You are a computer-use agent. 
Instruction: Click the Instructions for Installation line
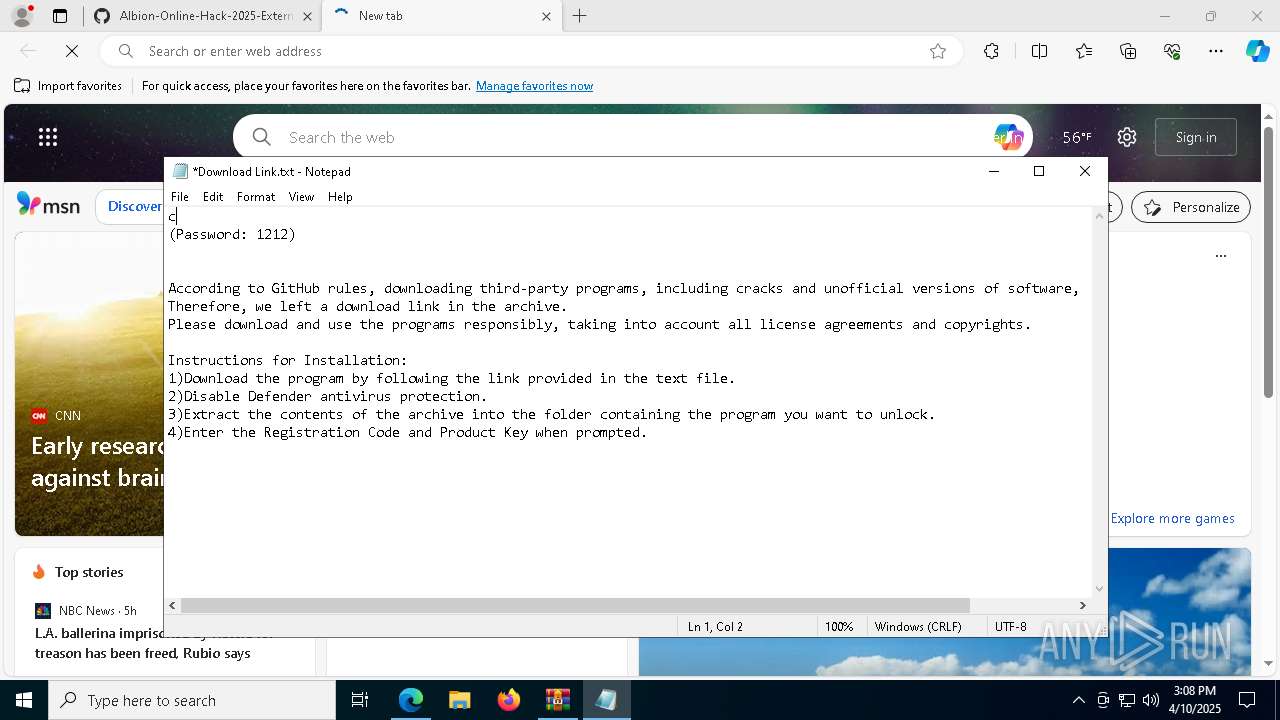click(288, 360)
